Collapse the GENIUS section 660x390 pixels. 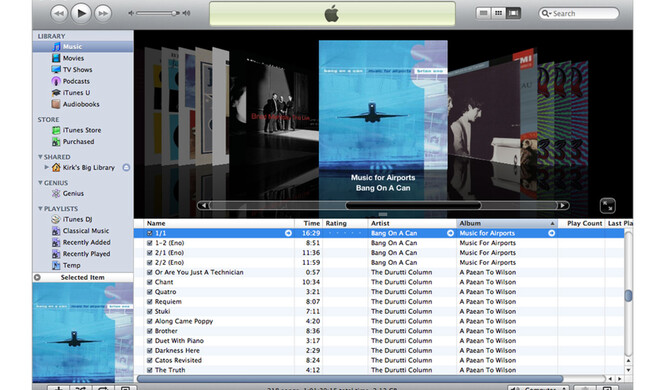click(40, 183)
